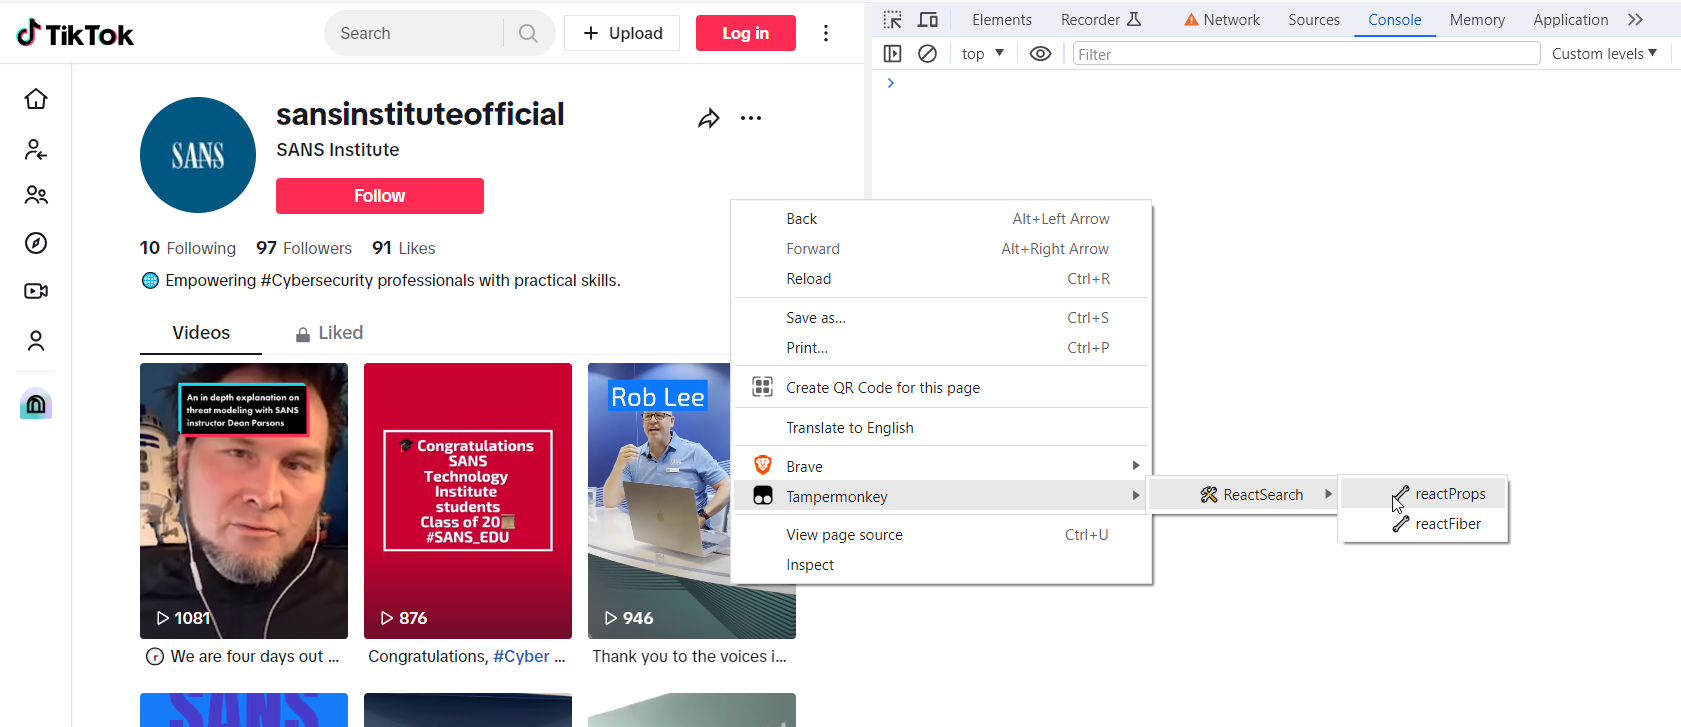Screen dimensions: 1681x727
Task: Click the search magnifier icon
Action: tap(528, 34)
